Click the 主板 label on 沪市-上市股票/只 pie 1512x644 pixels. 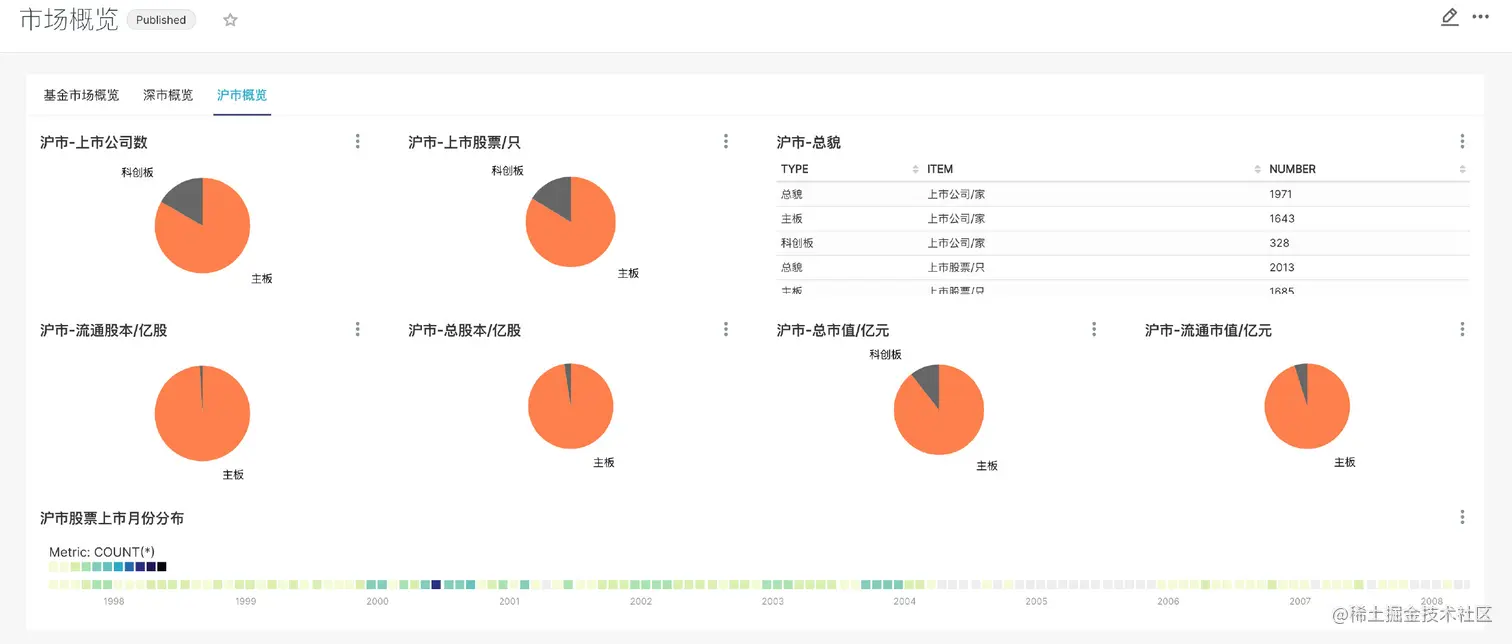pyautogui.click(x=628, y=273)
